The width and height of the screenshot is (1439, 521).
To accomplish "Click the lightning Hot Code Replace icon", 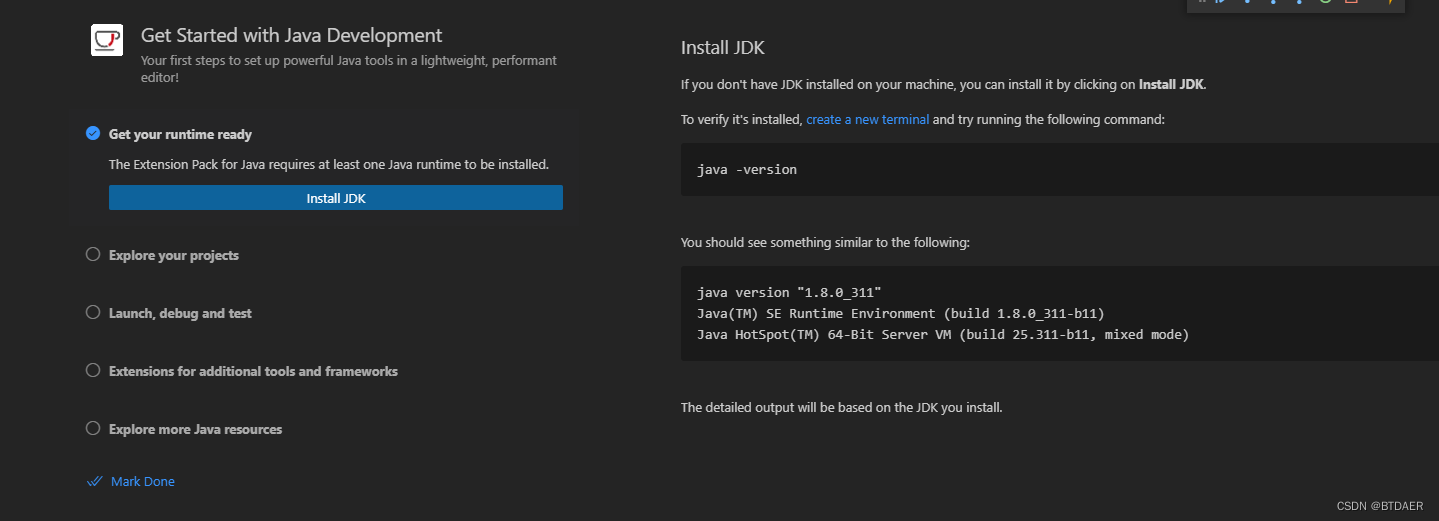I will [x=1390, y=3].
